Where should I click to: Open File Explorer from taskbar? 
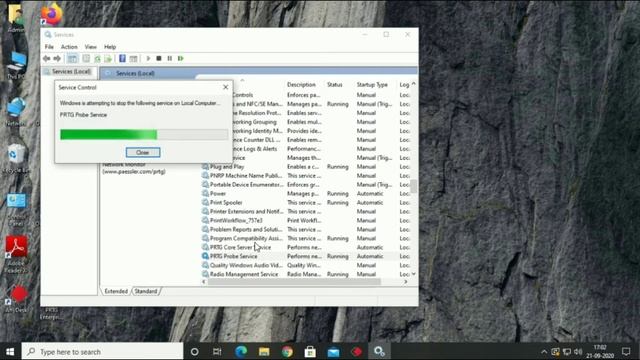pyautogui.click(x=264, y=351)
